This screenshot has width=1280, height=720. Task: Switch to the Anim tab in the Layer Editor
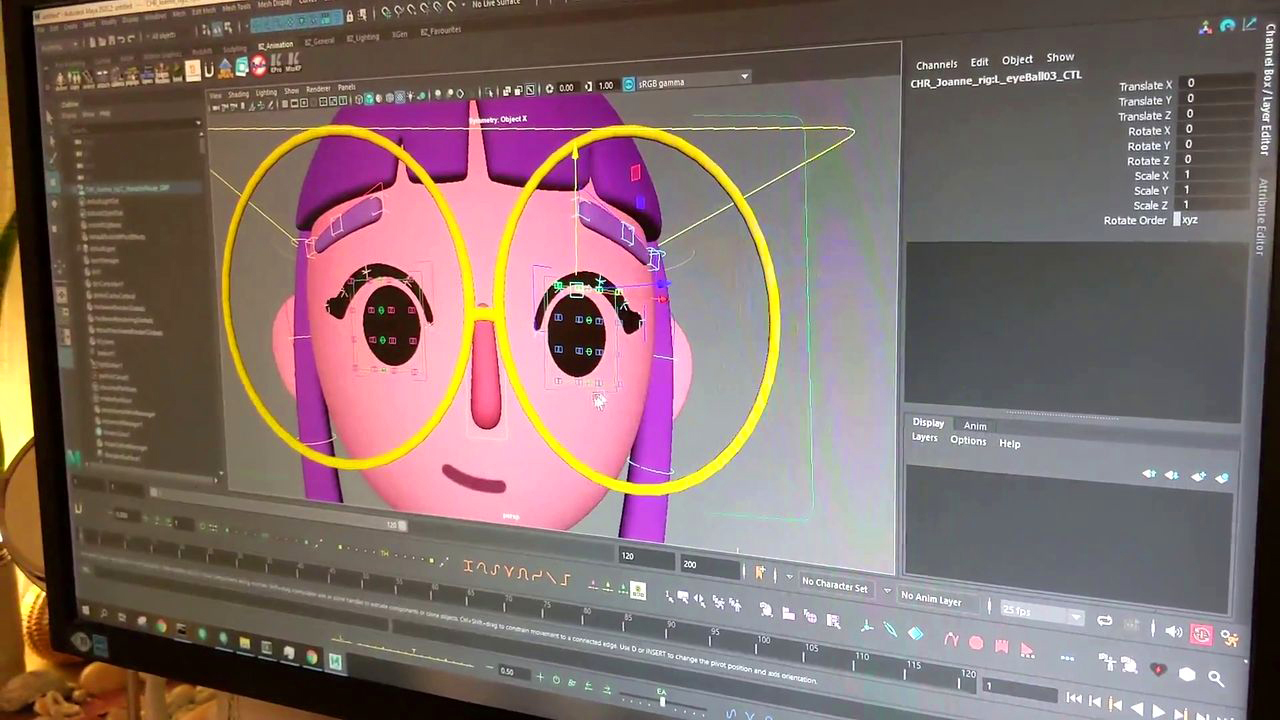pos(975,426)
